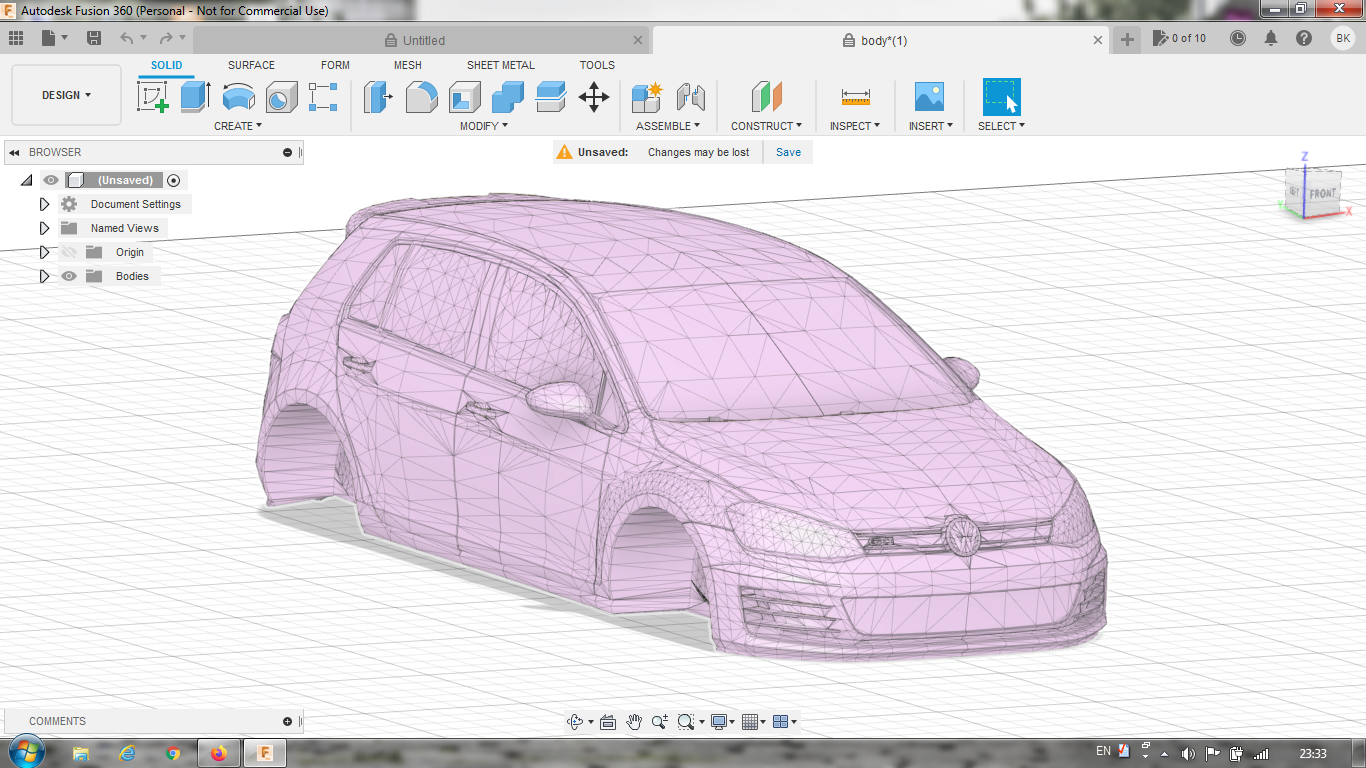Select the window selection icon under Select
1366x768 pixels.
tap(1000, 98)
